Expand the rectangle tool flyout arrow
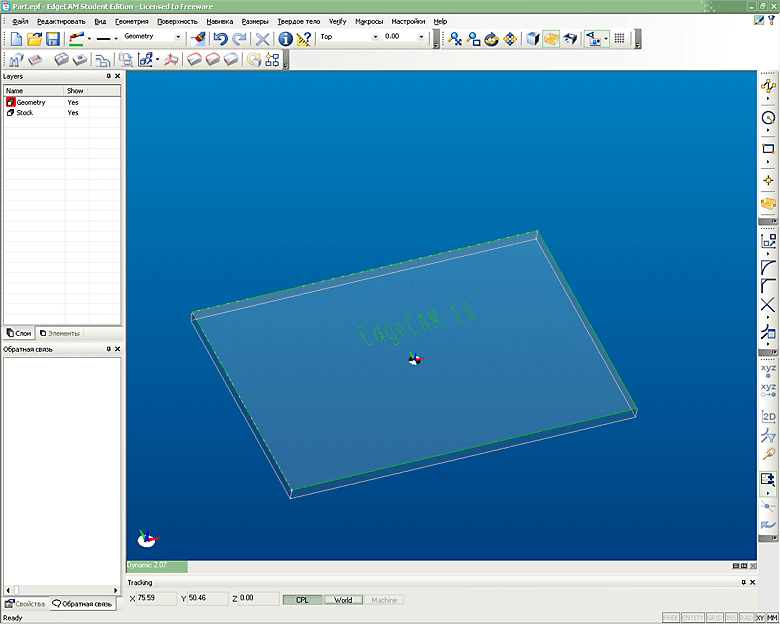This screenshot has width=780, height=624. [768, 162]
